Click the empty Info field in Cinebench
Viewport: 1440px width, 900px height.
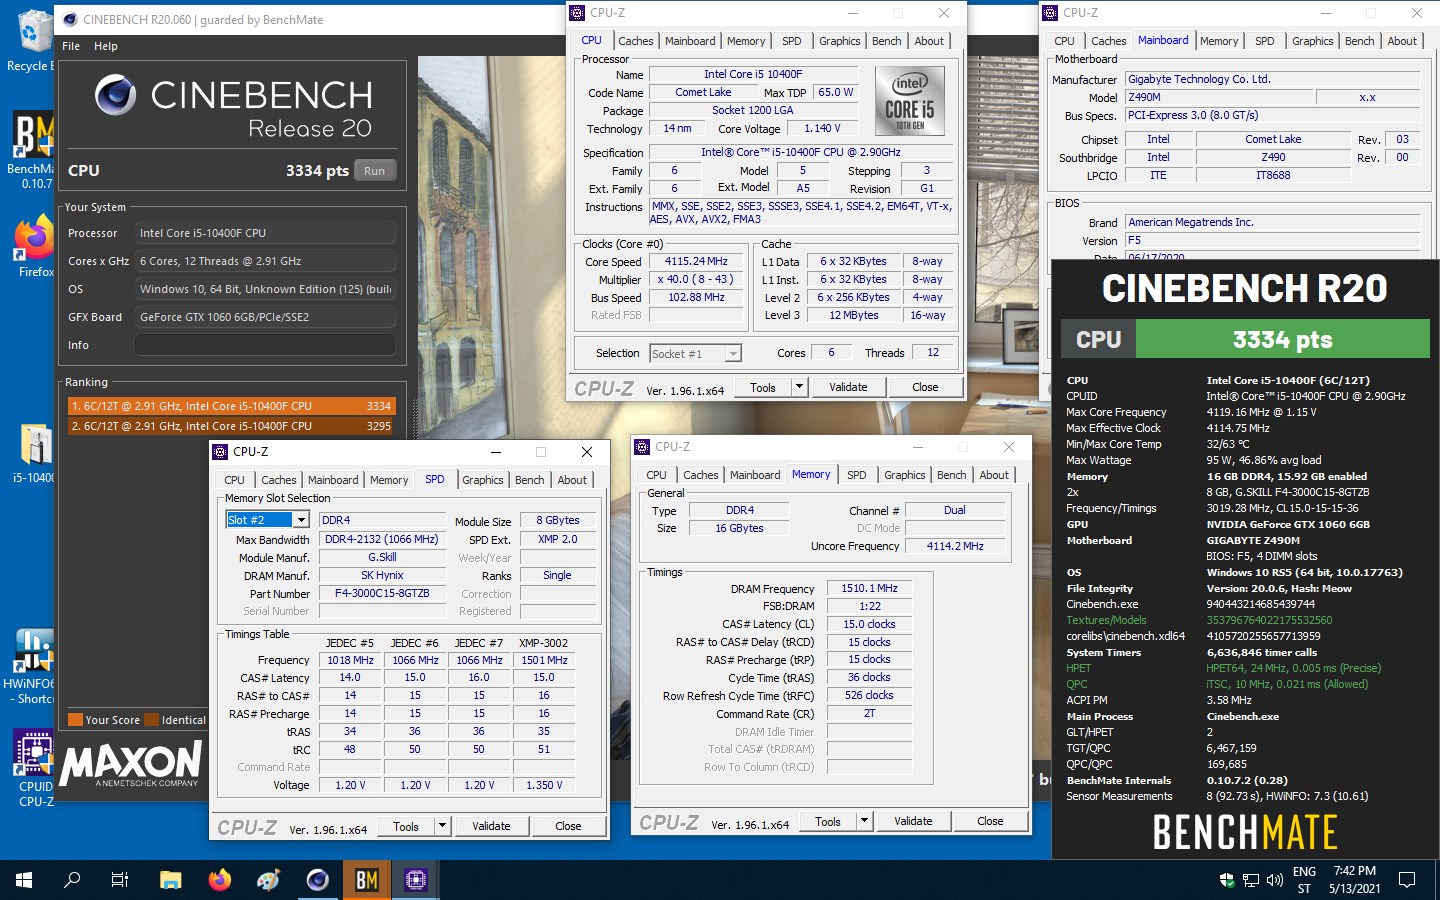(265, 345)
